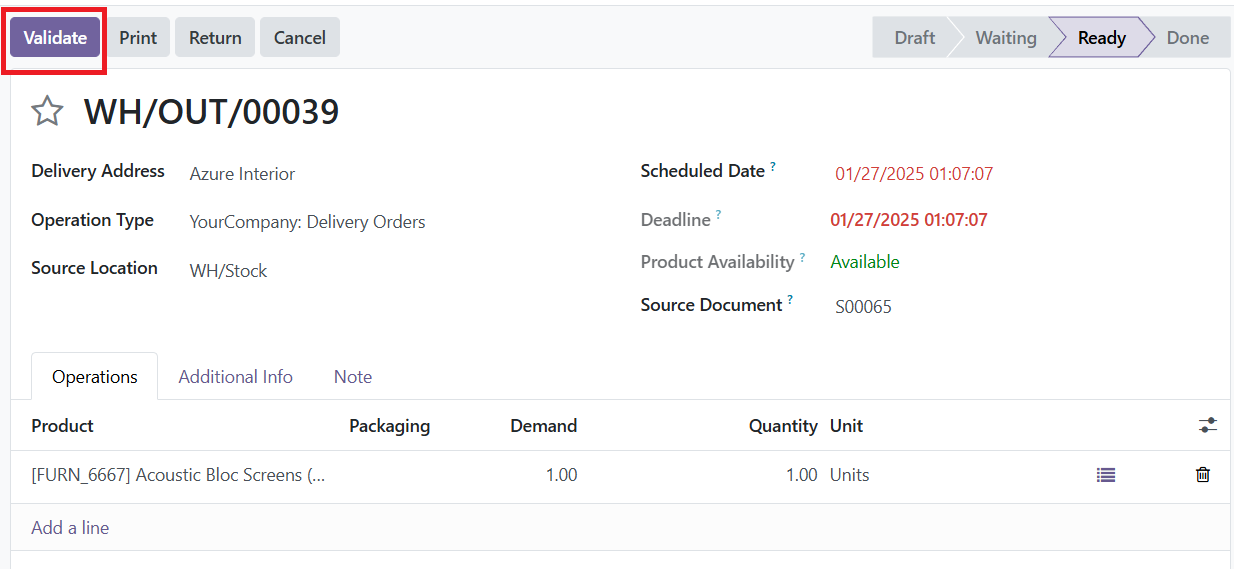Viewport: 1234px width, 569px height.
Task: Show Deadline help question mark
Action: [718, 215]
